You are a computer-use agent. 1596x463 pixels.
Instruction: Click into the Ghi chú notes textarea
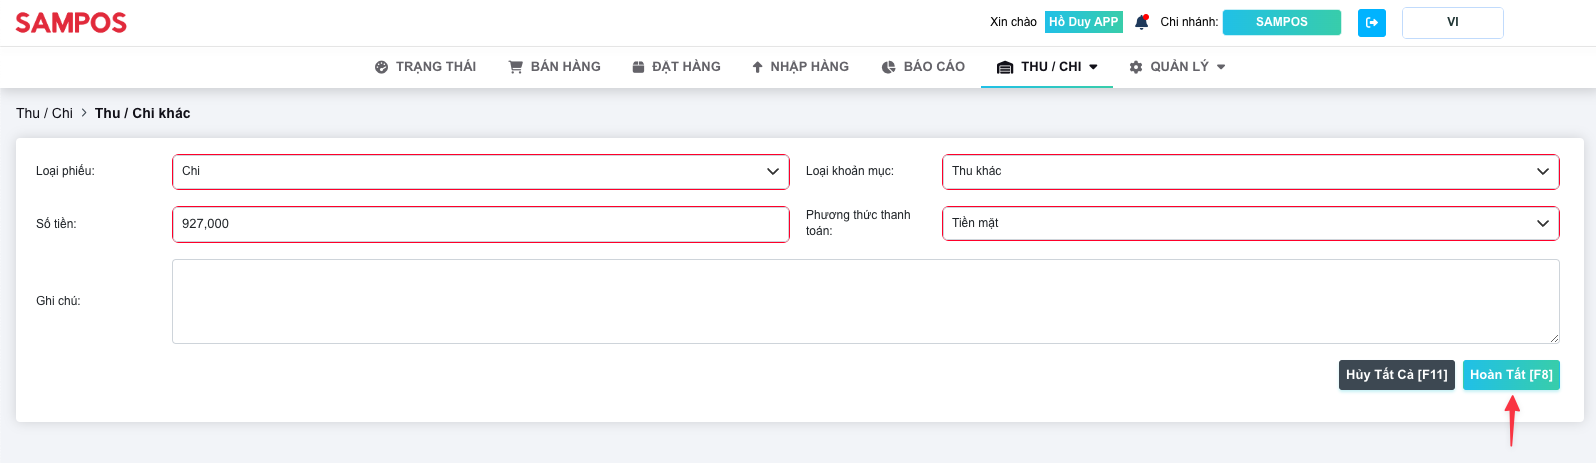865,301
